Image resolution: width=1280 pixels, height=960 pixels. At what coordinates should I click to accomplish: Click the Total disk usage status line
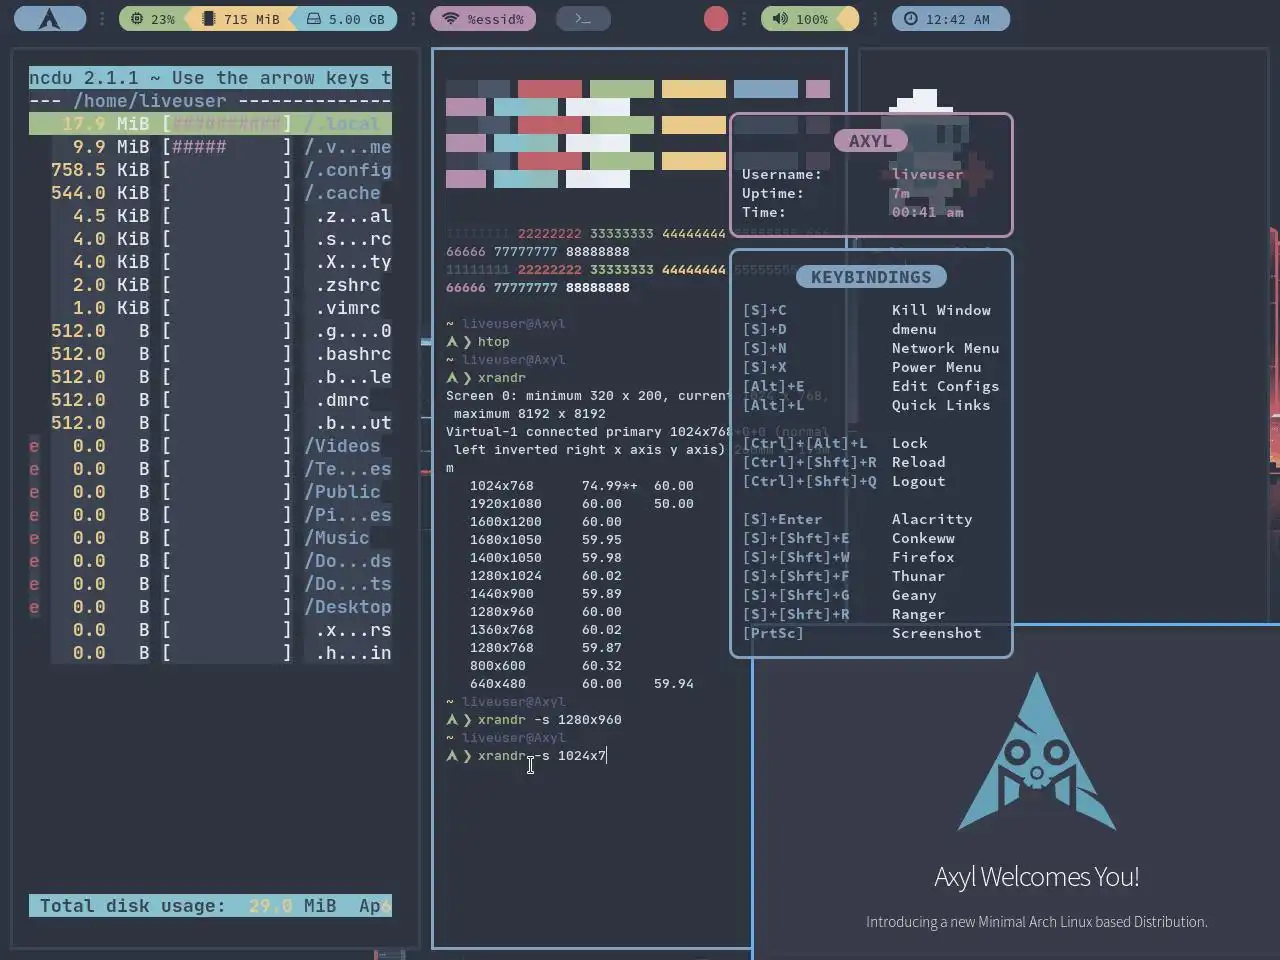tap(210, 906)
